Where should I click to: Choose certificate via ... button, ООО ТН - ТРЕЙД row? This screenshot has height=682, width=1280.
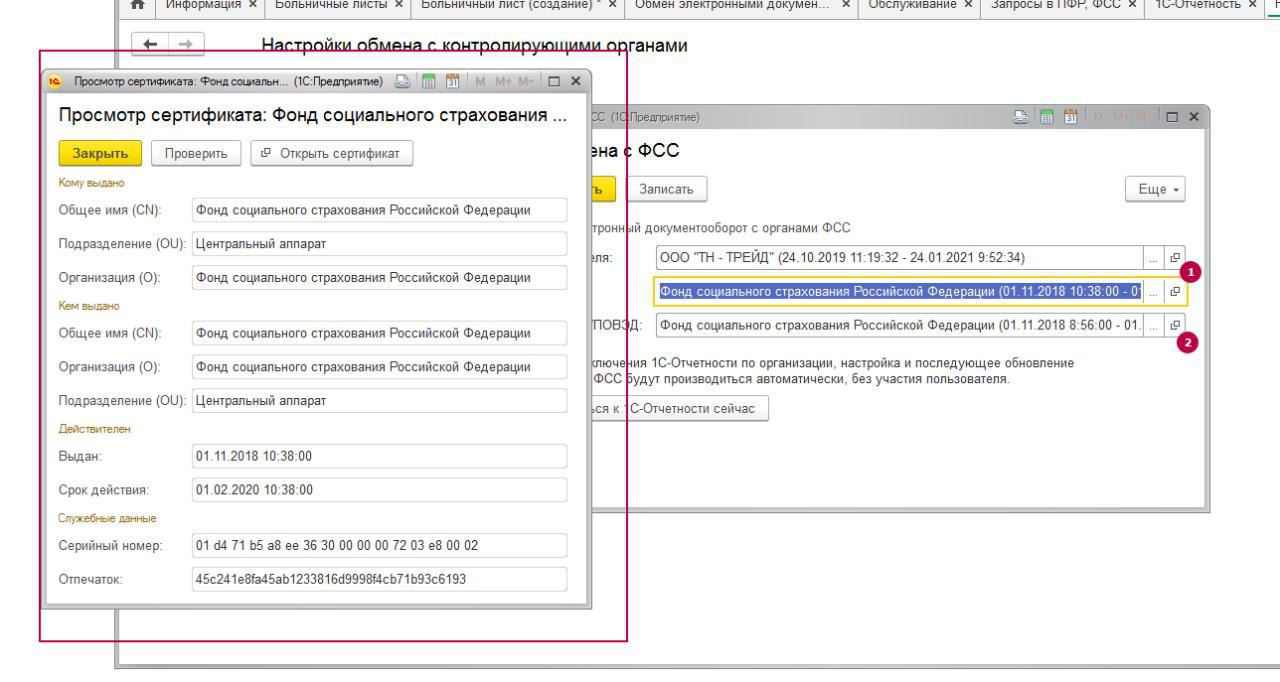tap(1155, 257)
